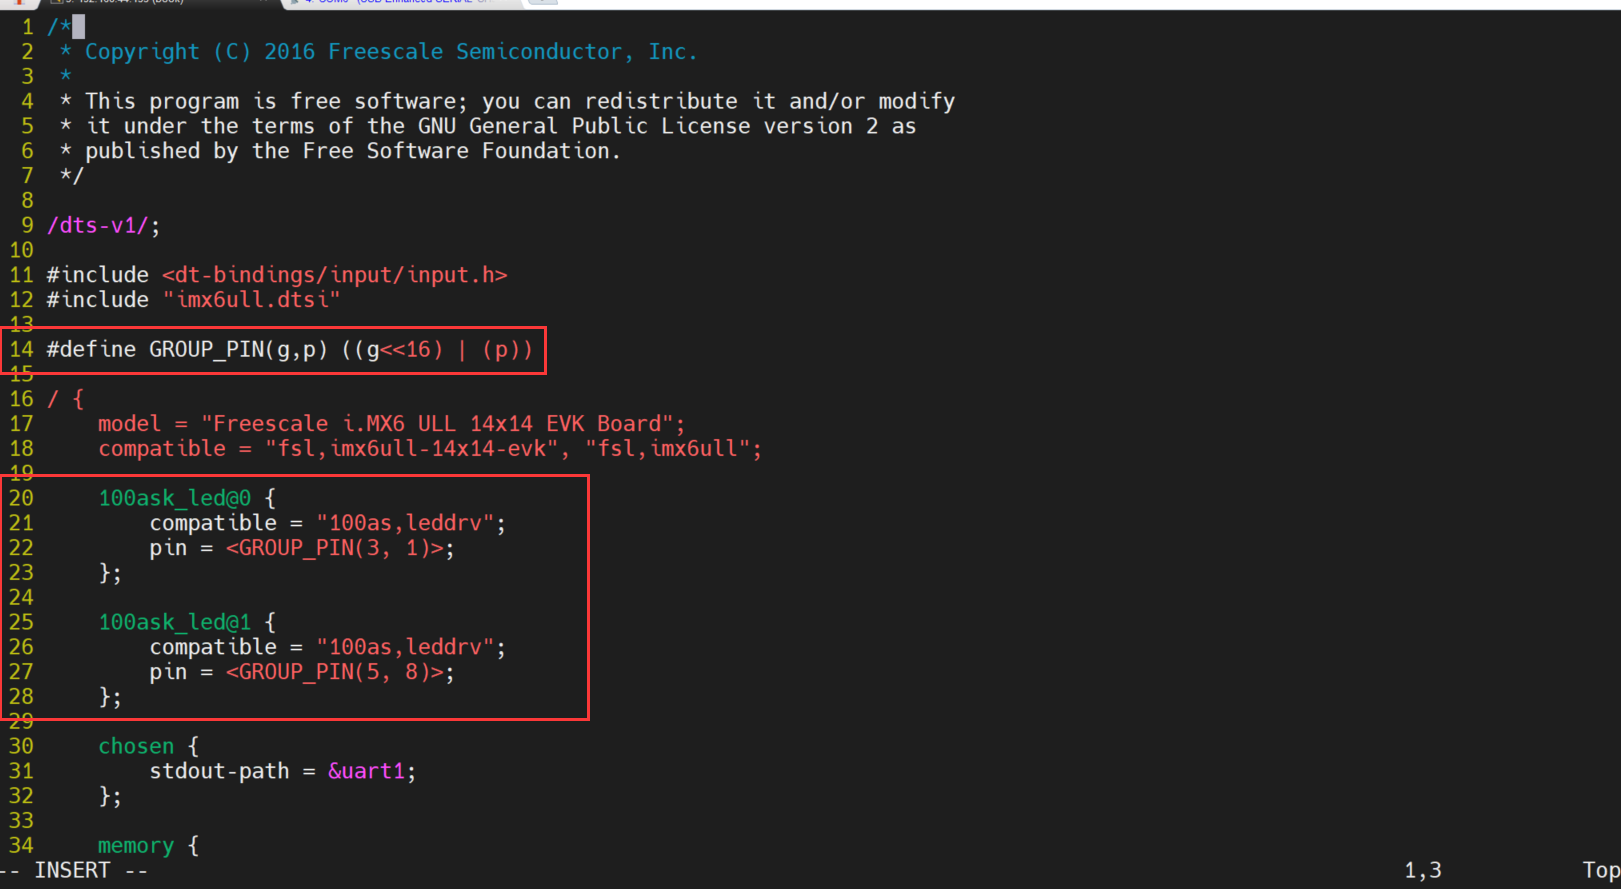Image resolution: width=1621 pixels, height=889 pixels.
Task: Click the dt-bindings/input/input.h include path
Action: click(335, 275)
